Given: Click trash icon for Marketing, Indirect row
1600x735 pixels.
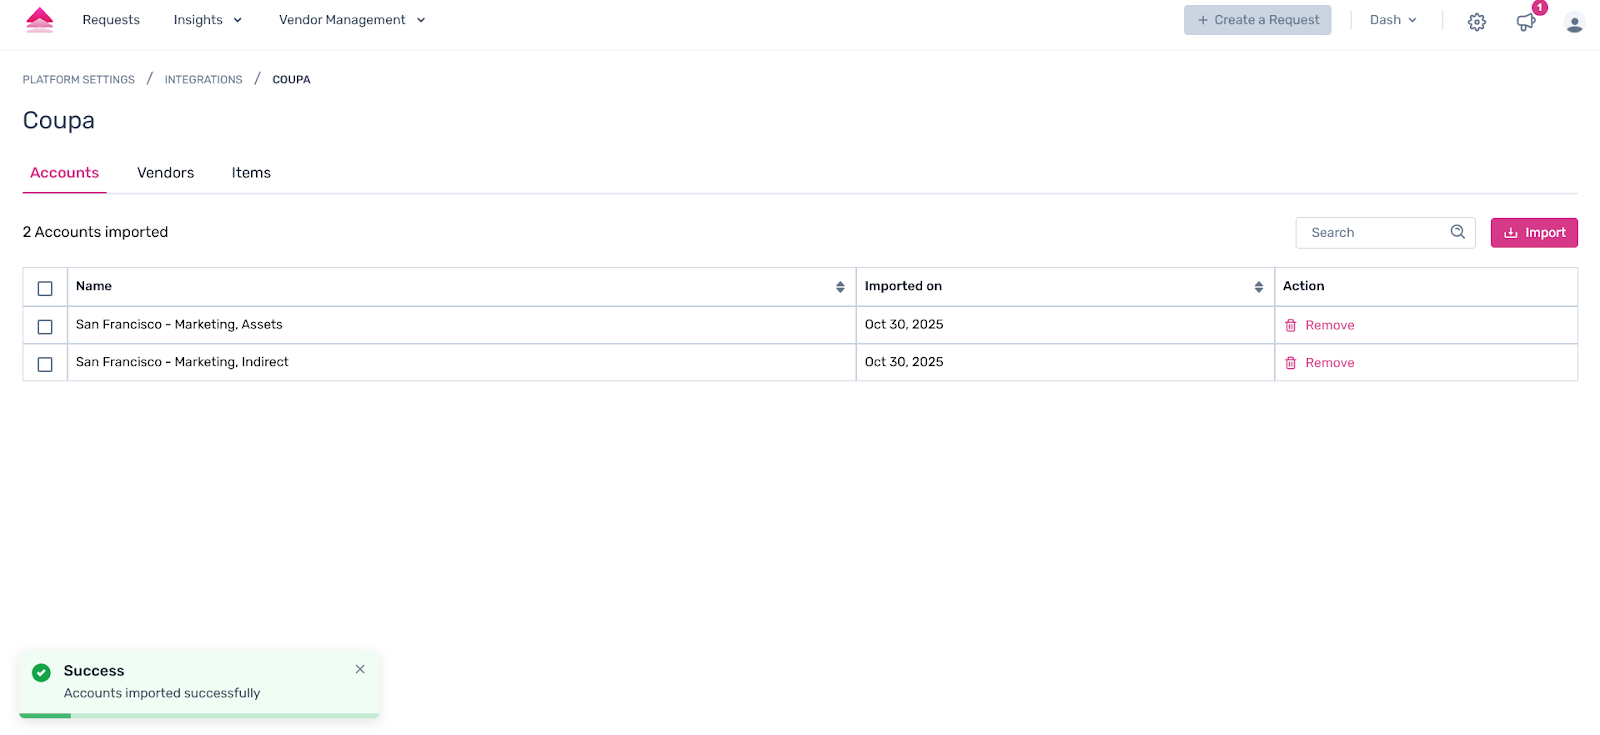Looking at the screenshot, I should click(x=1291, y=363).
